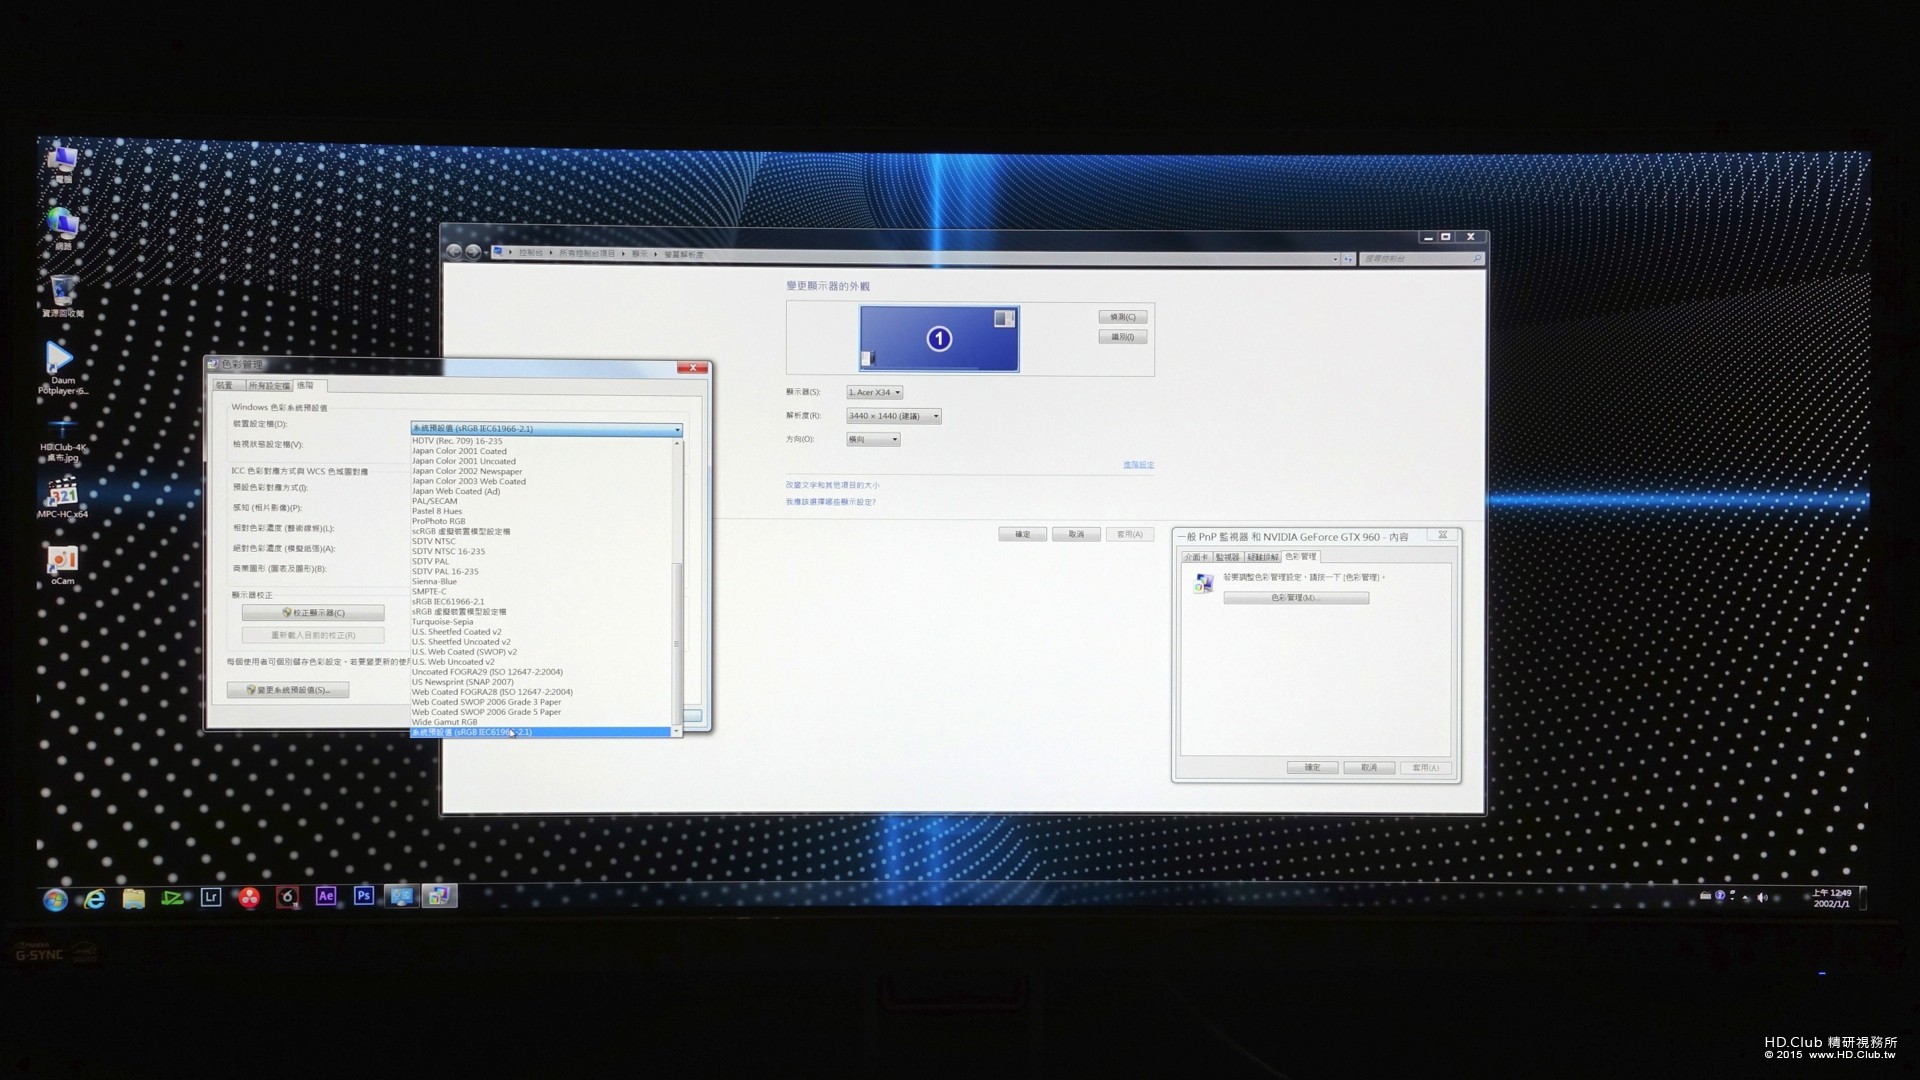Switch to All Profiles tab in Color Management
The image size is (1920, 1080).
(x=269, y=386)
